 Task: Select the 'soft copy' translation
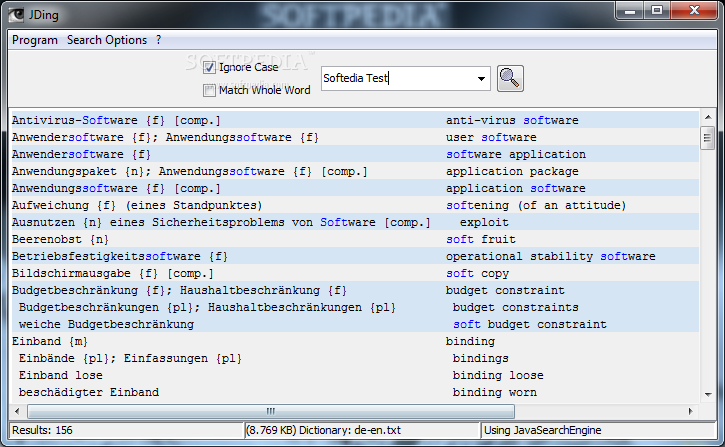click(477, 274)
